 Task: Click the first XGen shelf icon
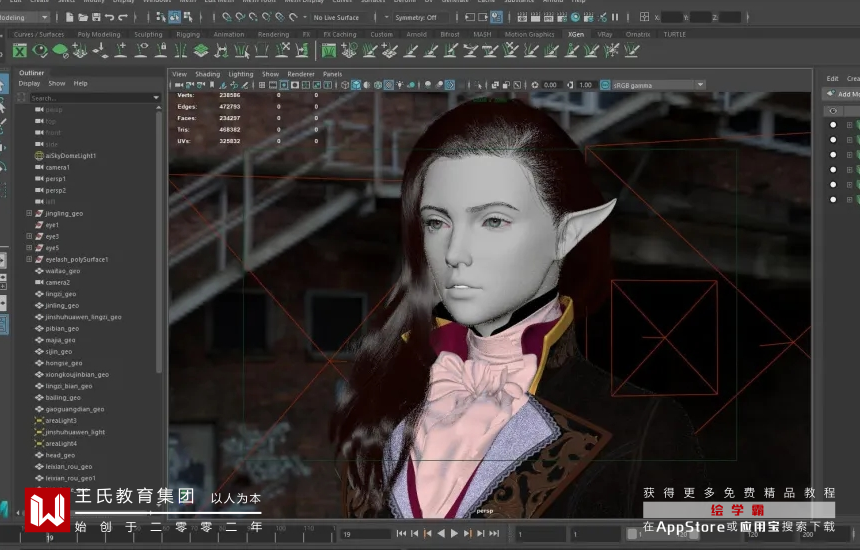pos(20,51)
